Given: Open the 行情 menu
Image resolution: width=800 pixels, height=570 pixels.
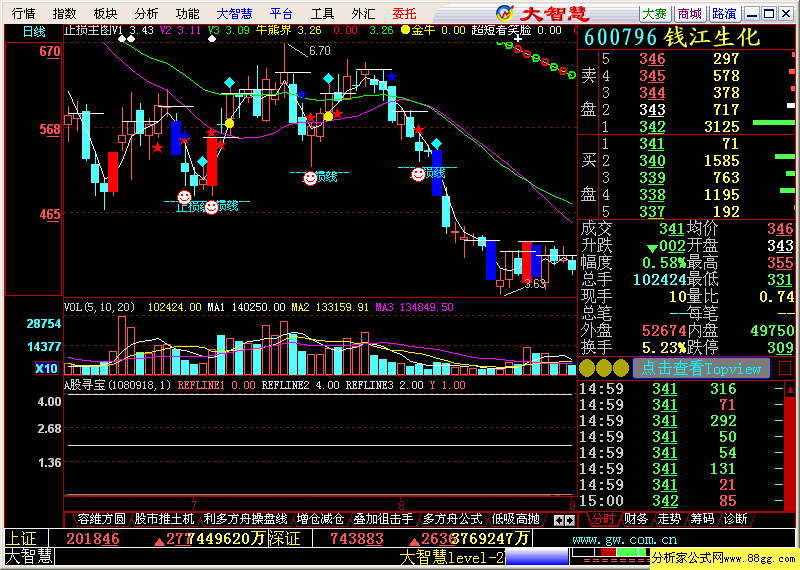Looking at the screenshot, I should tap(22, 13).
